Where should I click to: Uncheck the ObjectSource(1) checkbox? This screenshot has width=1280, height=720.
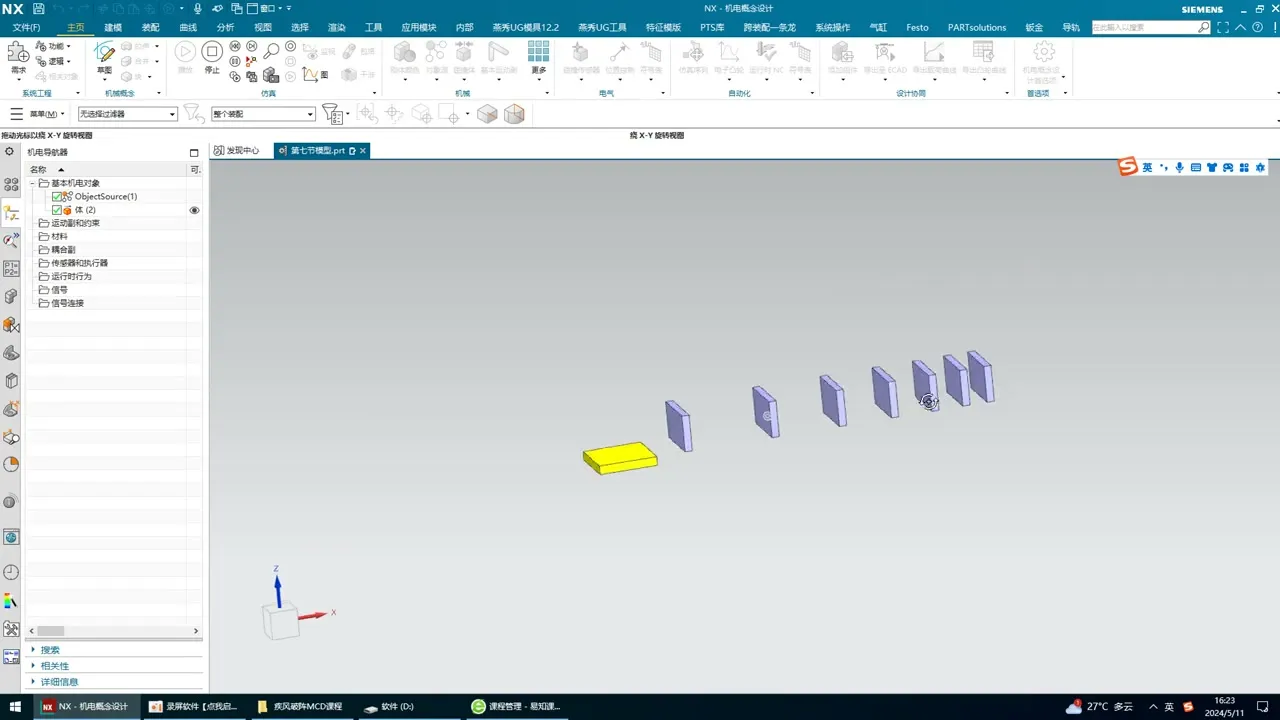point(57,197)
